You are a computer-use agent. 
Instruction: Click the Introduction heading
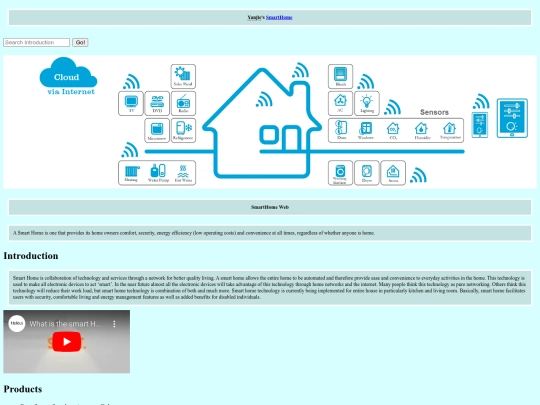pyautogui.click(x=31, y=256)
